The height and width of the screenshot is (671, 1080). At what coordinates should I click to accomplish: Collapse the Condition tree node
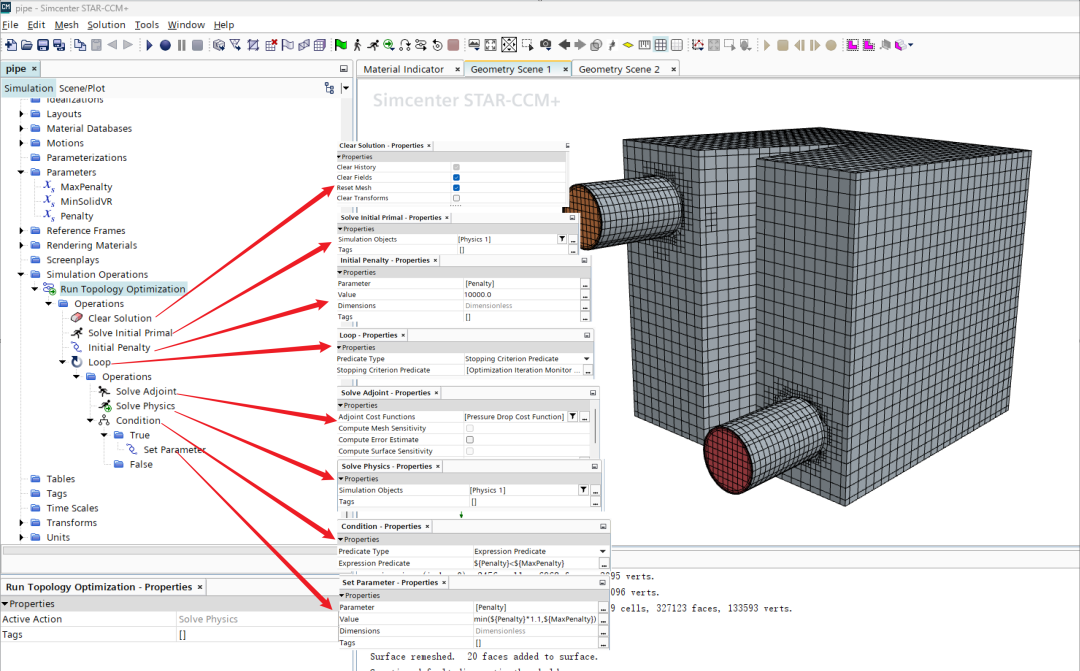pos(90,420)
